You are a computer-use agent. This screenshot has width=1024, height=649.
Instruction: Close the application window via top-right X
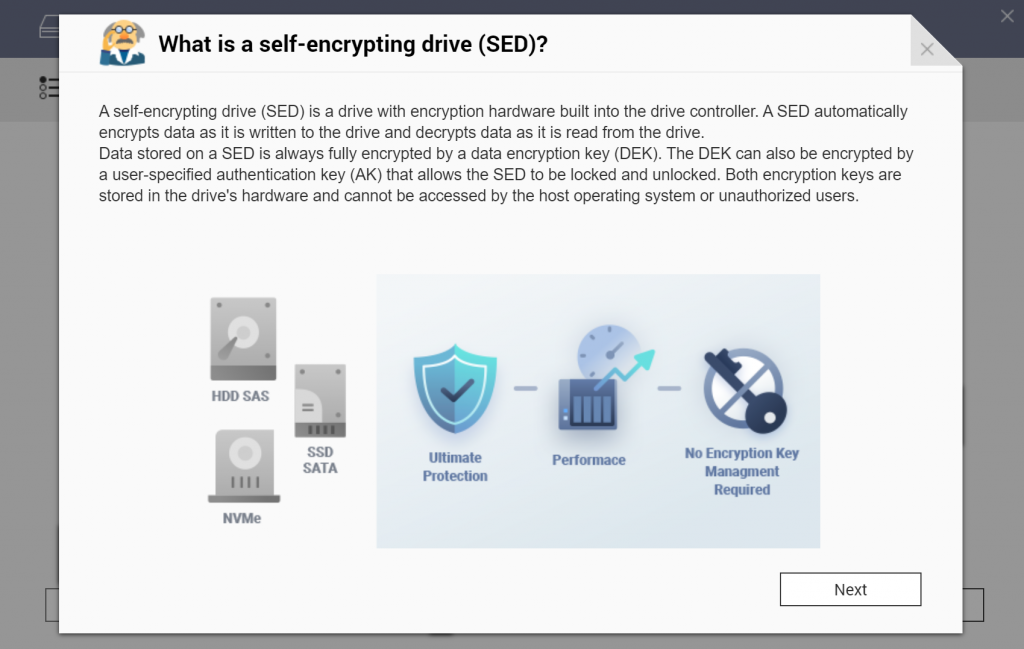[x=1006, y=15]
